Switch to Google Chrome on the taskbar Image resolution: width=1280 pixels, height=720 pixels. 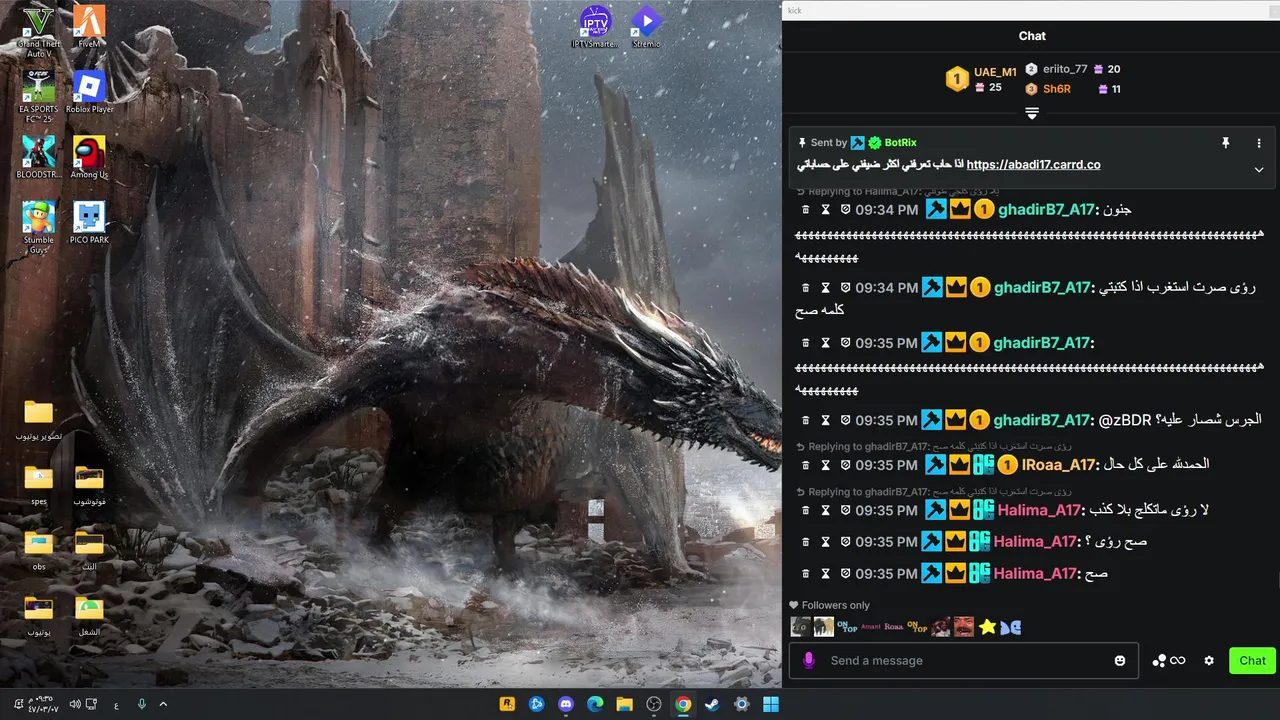[683, 704]
